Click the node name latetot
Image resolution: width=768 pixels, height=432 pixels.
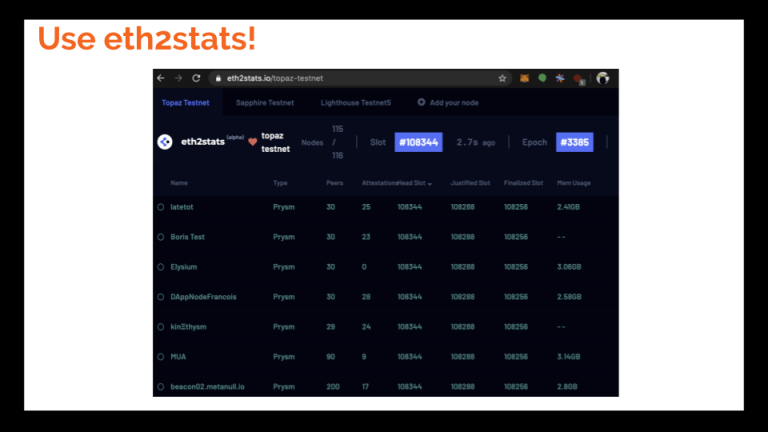pos(182,207)
